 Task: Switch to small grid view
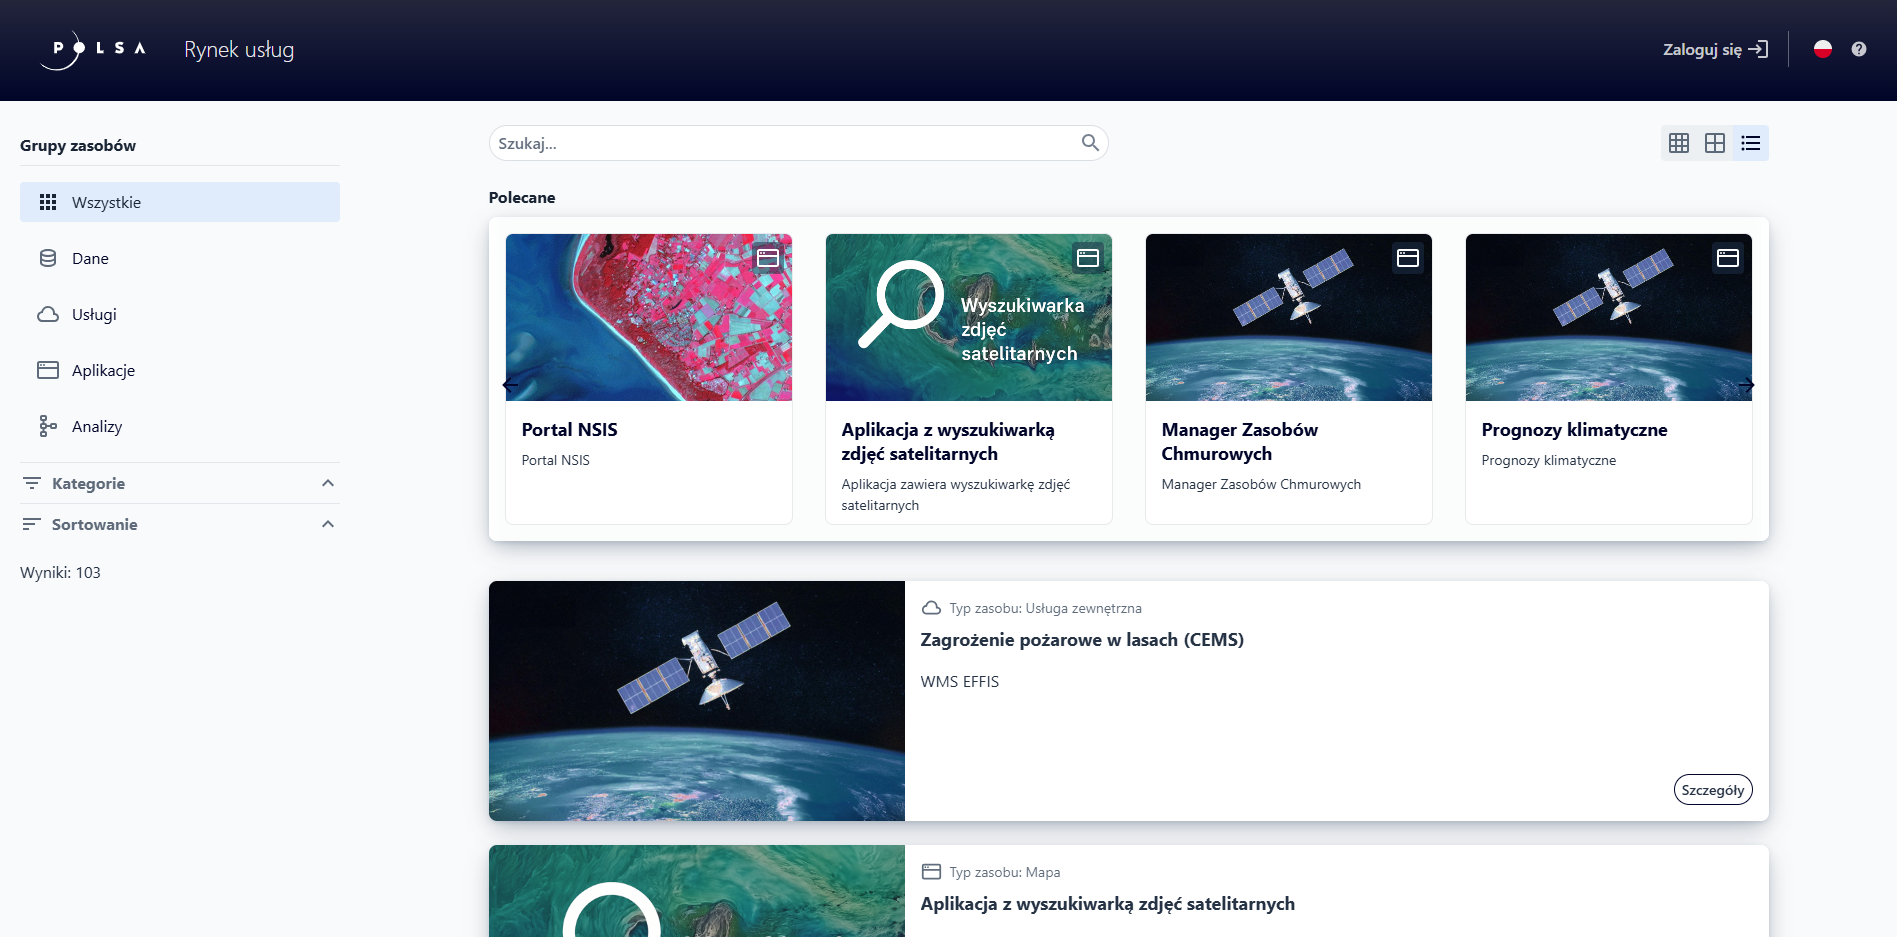coord(1678,143)
